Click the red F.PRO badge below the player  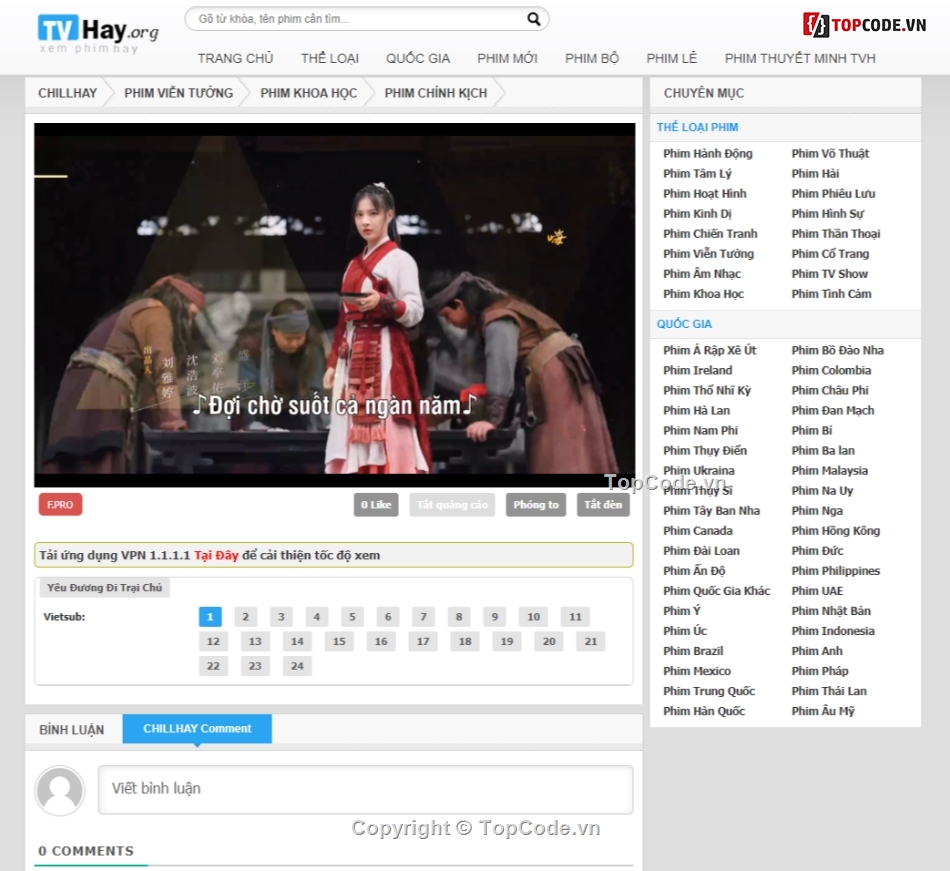(60, 505)
